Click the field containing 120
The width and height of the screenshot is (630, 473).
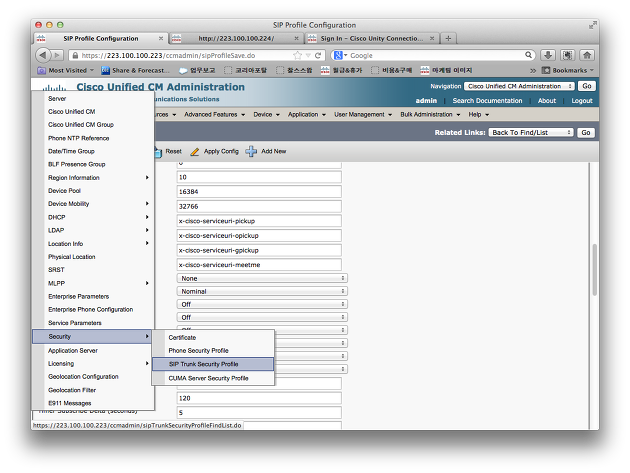pyautogui.click(x=259, y=398)
